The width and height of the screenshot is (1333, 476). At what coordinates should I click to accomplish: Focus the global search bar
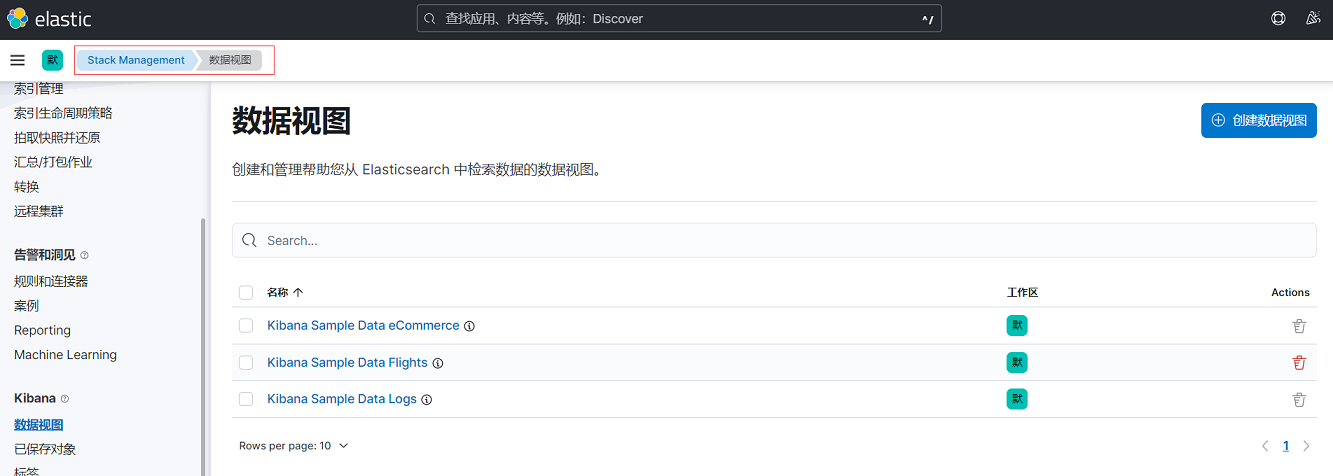[679, 18]
